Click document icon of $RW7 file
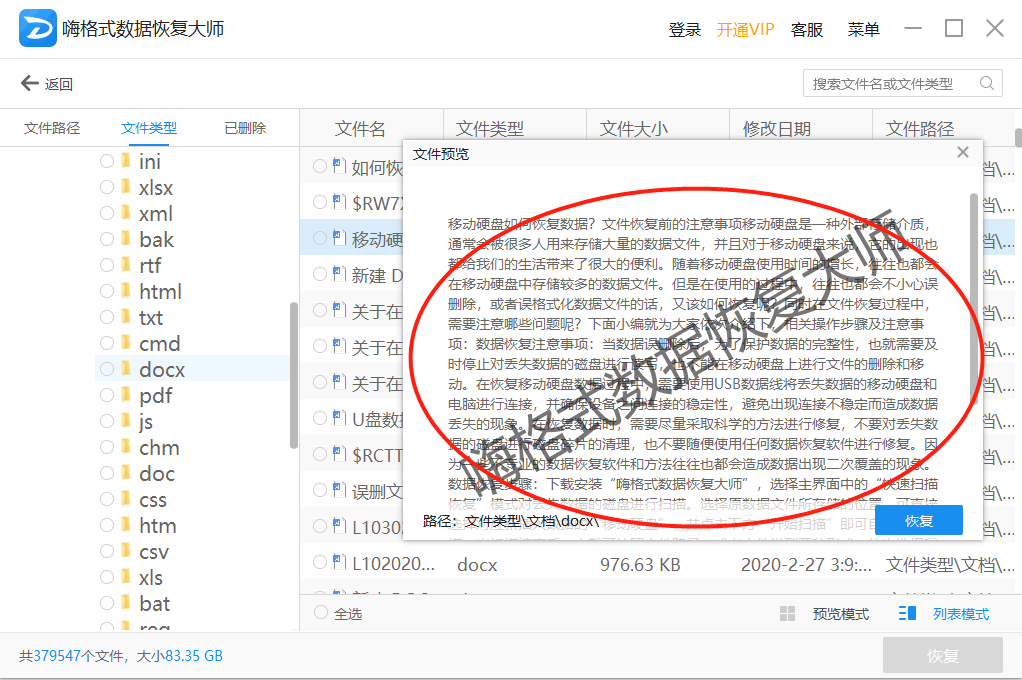This screenshot has width=1022, height=680. (339, 201)
